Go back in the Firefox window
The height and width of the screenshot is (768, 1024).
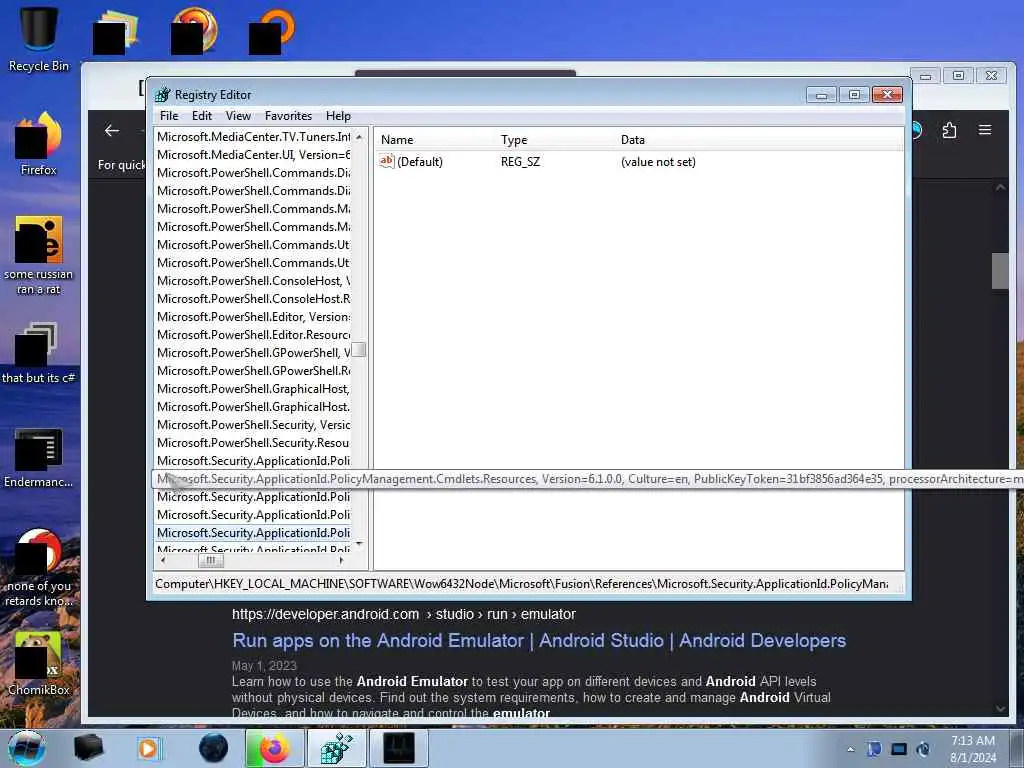[x=112, y=131]
